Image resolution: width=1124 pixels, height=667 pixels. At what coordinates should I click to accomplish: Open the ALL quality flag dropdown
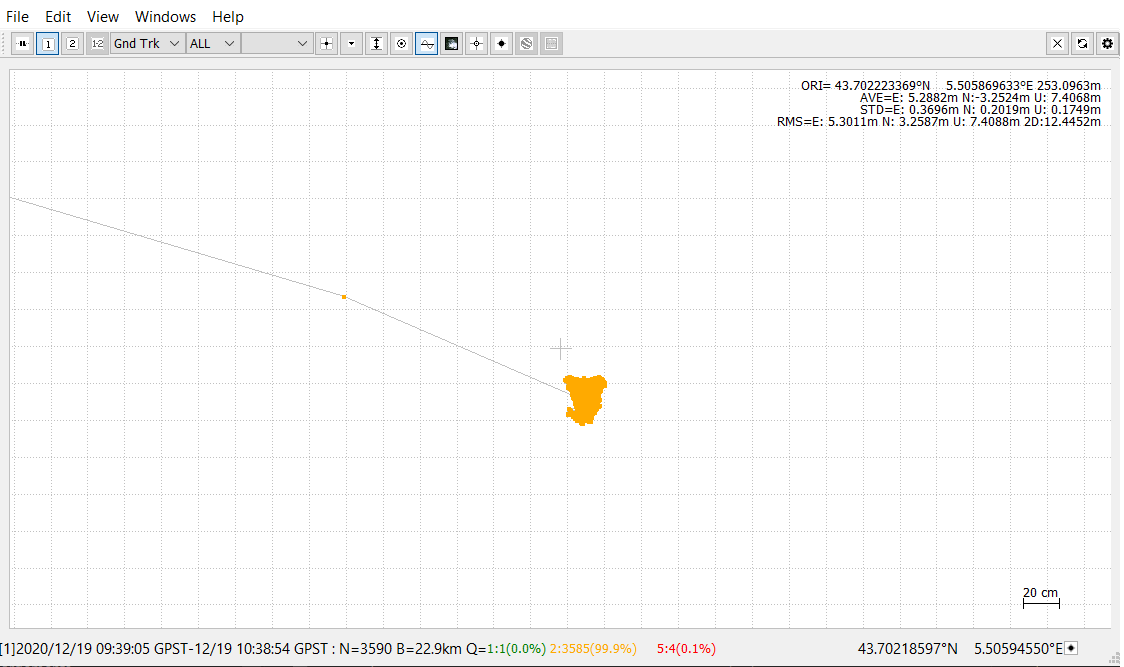point(212,44)
